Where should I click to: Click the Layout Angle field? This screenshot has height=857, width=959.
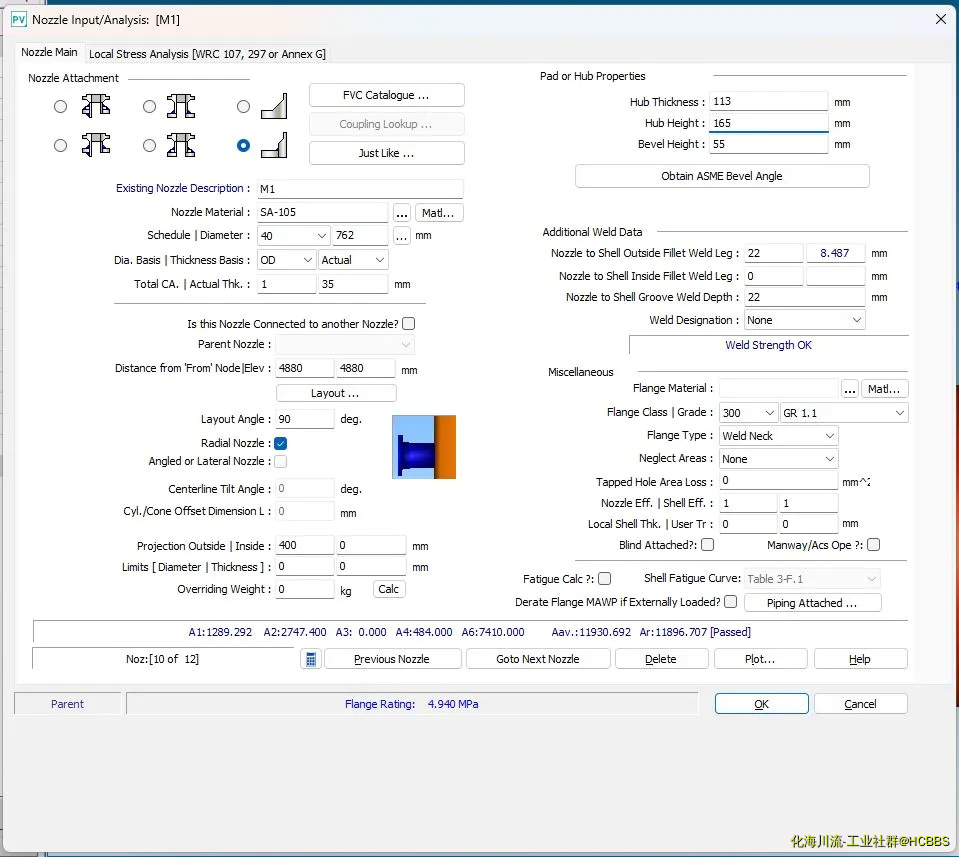(305, 419)
